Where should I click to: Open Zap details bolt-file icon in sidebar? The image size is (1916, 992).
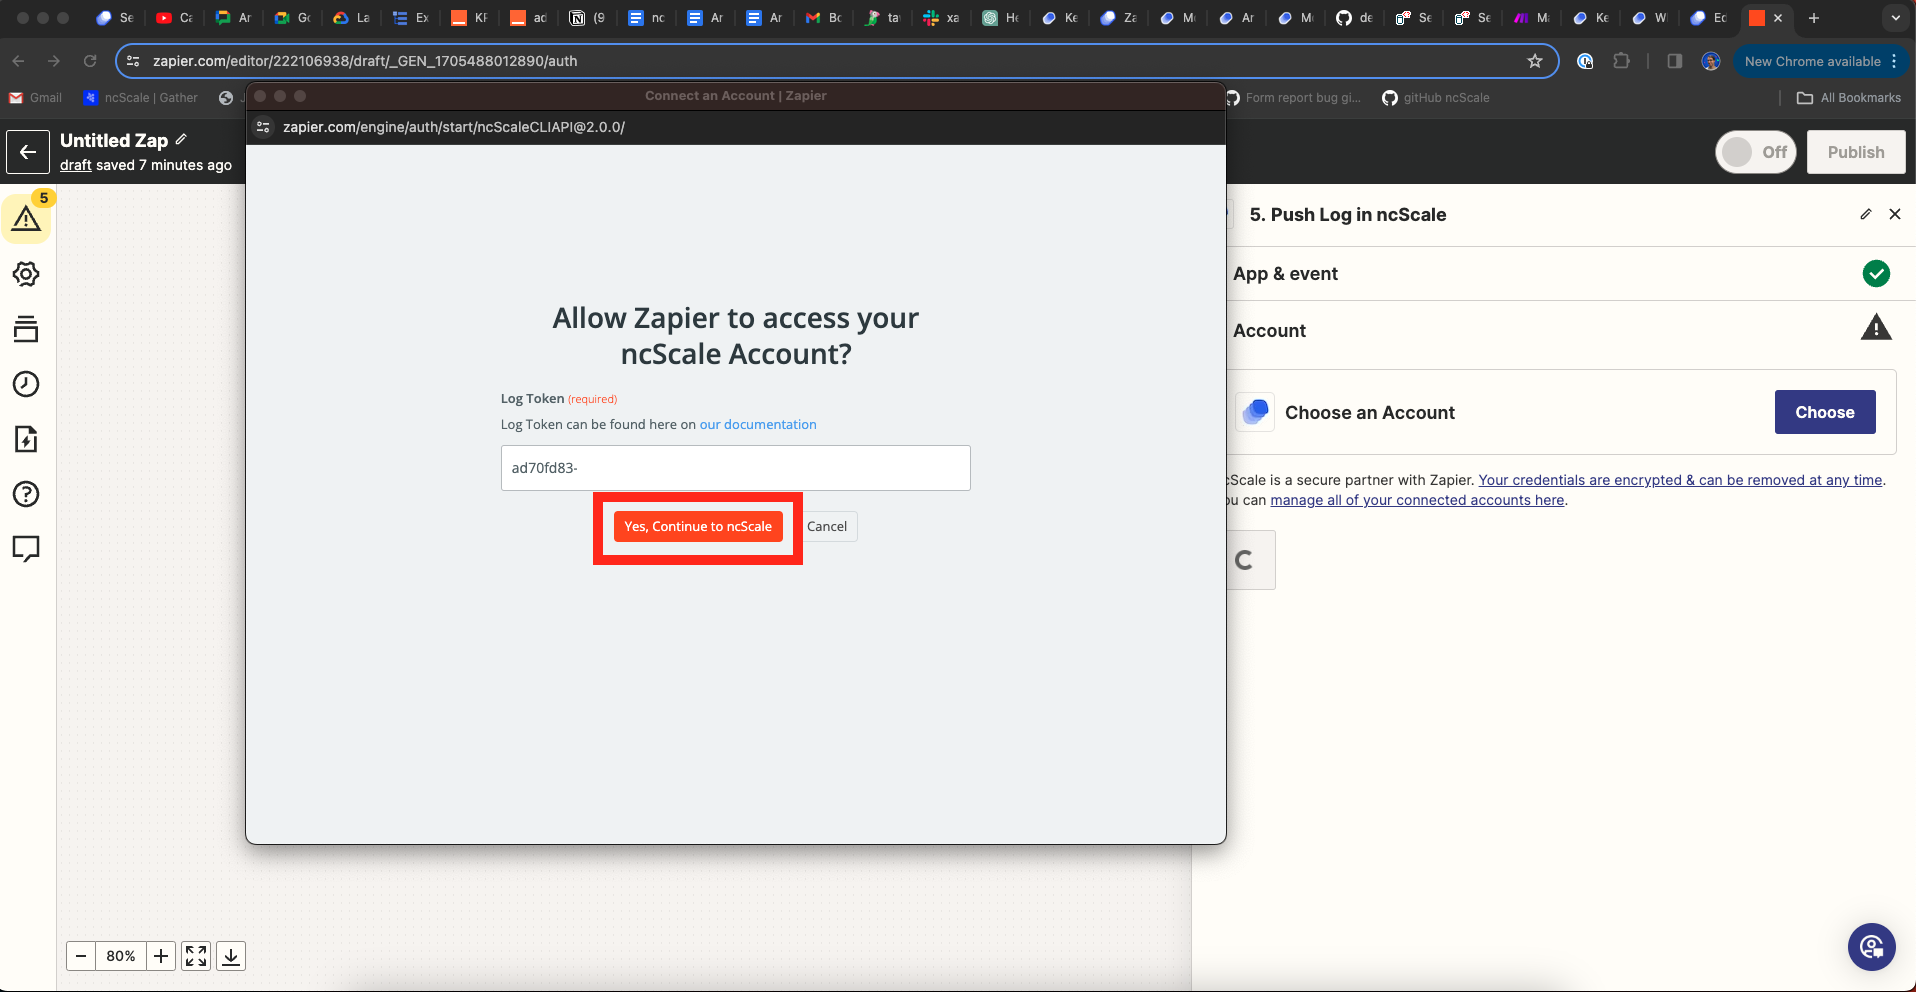pos(26,439)
